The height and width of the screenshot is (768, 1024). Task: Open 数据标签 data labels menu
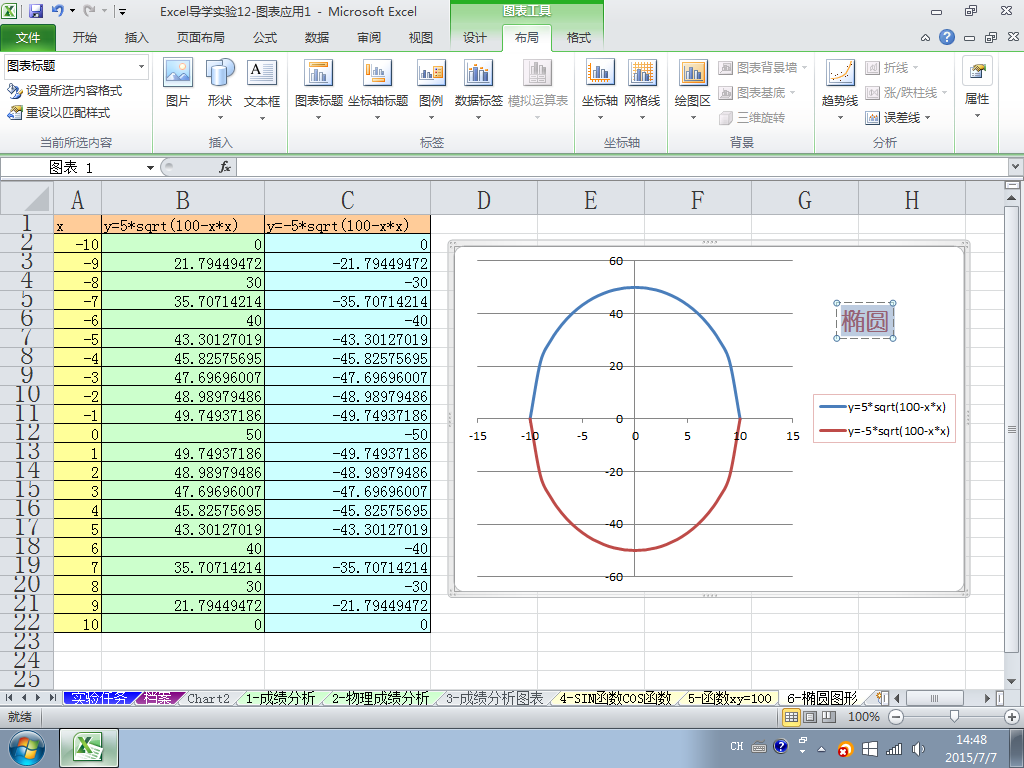(479, 89)
